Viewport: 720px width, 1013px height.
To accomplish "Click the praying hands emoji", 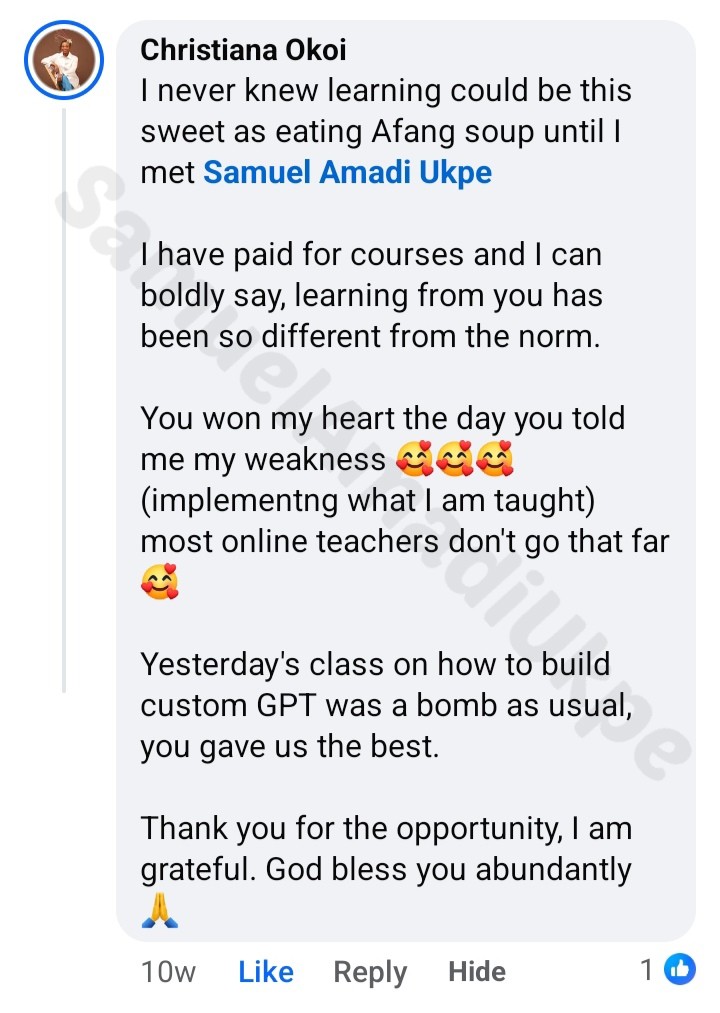I will (159, 910).
